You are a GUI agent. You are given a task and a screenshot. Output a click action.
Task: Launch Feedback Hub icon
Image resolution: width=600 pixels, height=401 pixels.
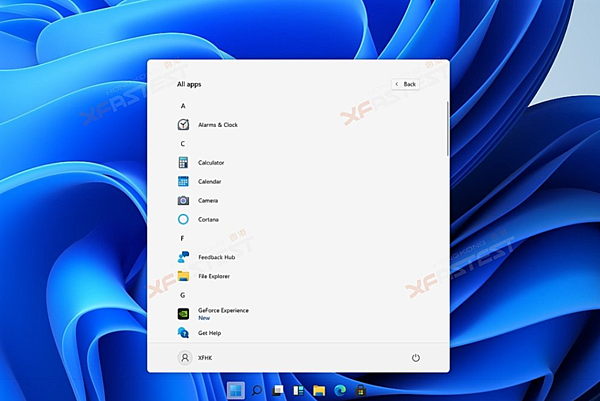(x=183, y=257)
